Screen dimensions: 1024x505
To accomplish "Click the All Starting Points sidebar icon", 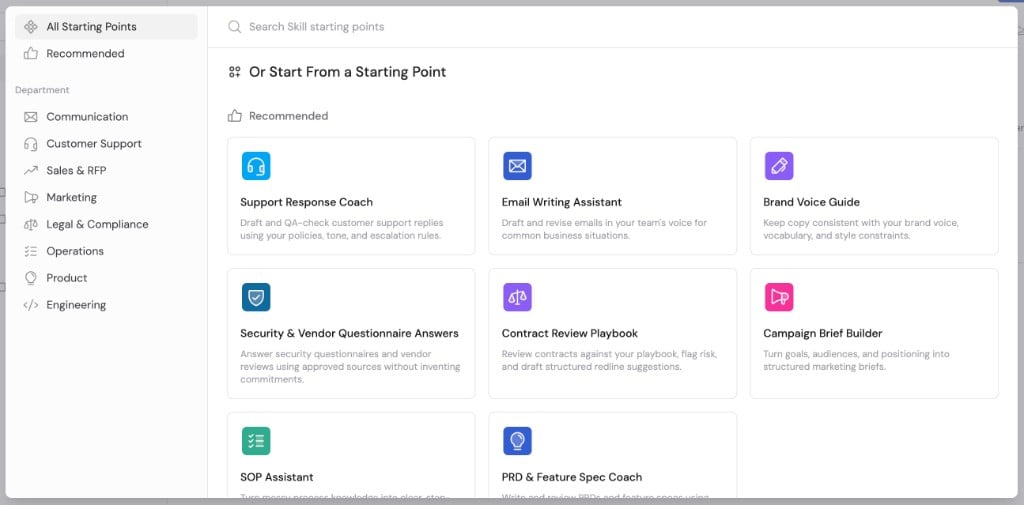I will tap(30, 27).
